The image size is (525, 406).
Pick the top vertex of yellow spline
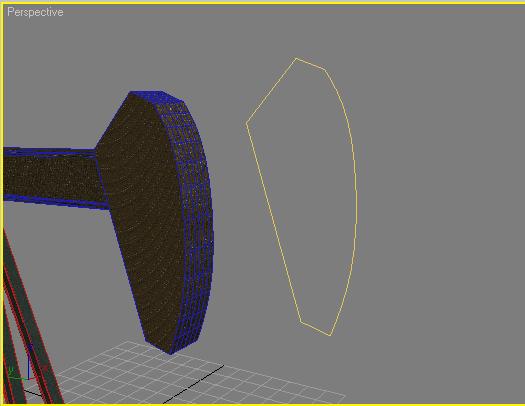296,59
